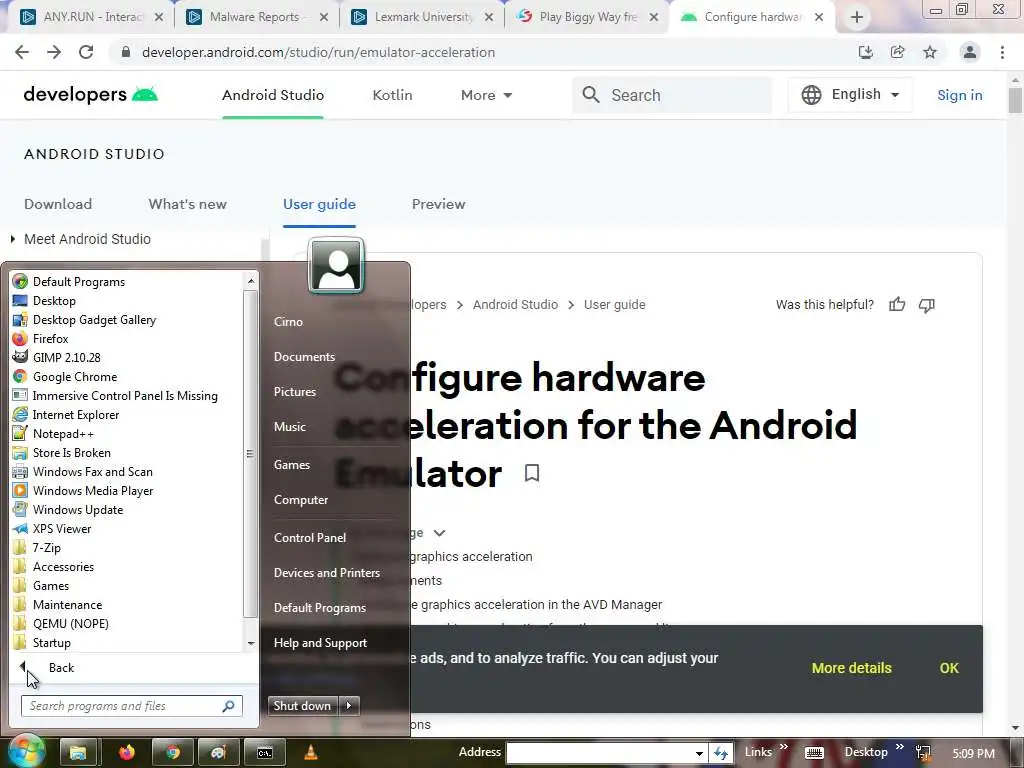Click the Start menu programs list scrollbar
Image resolution: width=1024 pixels, height=768 pixels.
pos(250,454)
